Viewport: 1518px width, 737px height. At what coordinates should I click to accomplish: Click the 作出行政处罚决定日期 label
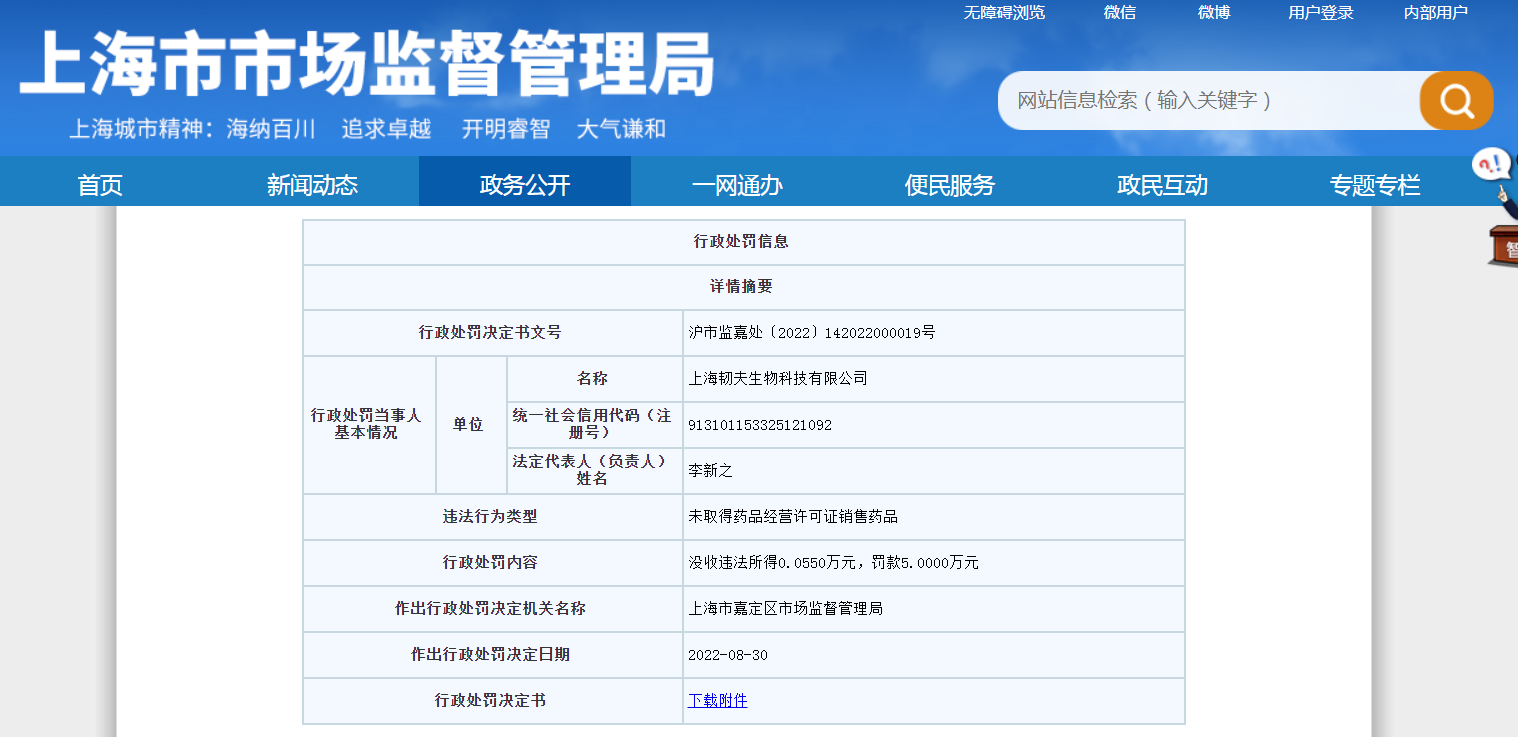[490, 655]
